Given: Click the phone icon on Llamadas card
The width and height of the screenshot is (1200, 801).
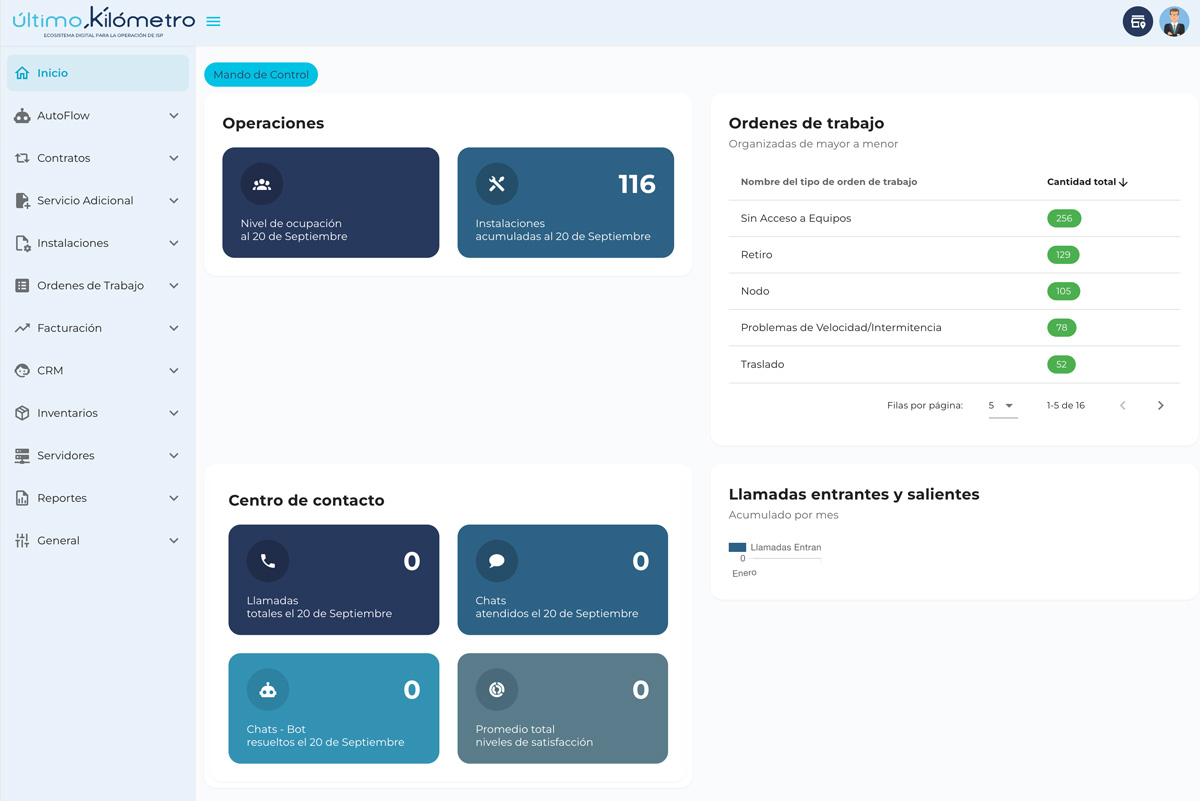Looking at the screenshot, I should (268, 561).
